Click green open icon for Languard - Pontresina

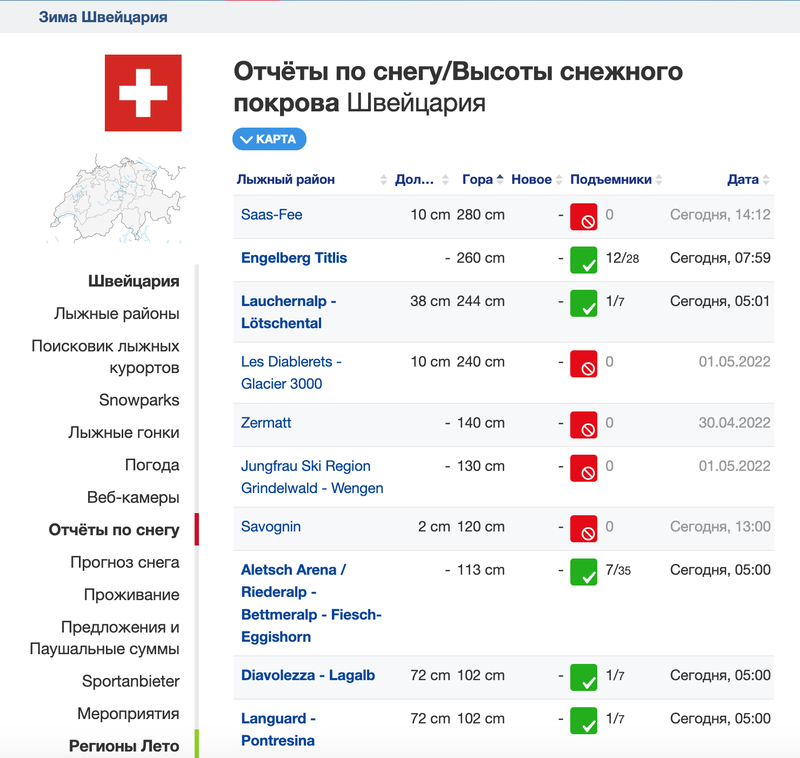584,721
